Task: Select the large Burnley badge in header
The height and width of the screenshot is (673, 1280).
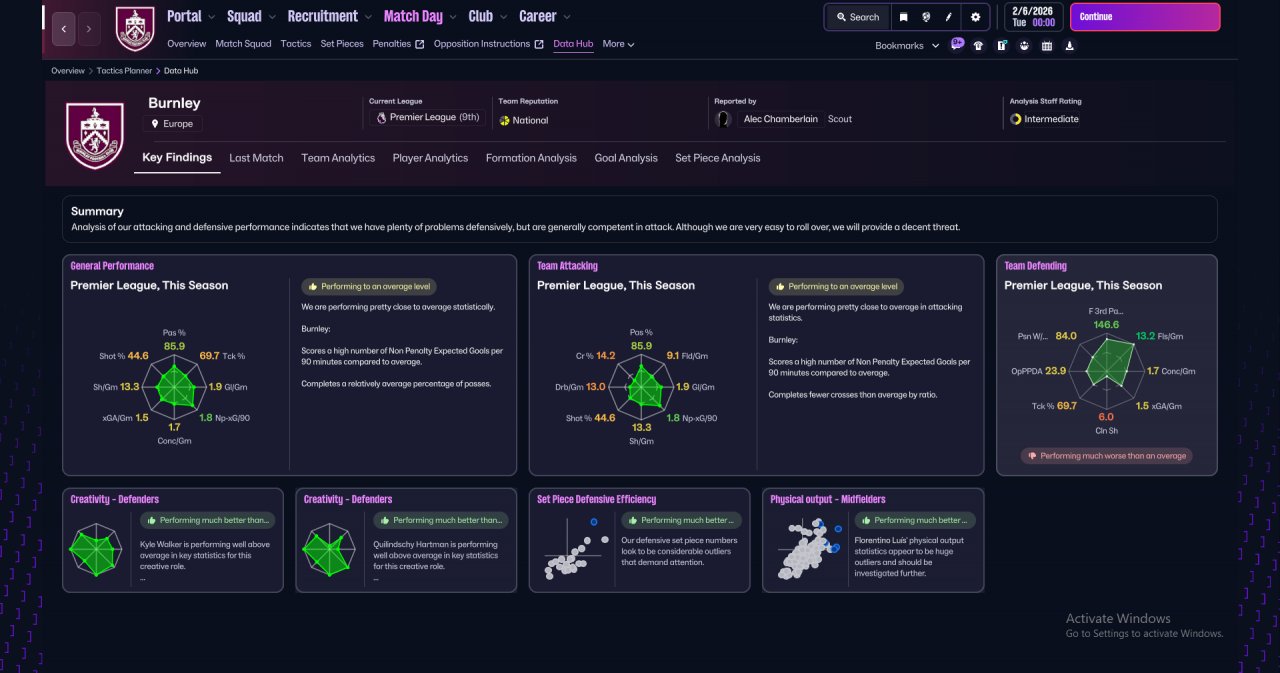Action: [95, 135]
